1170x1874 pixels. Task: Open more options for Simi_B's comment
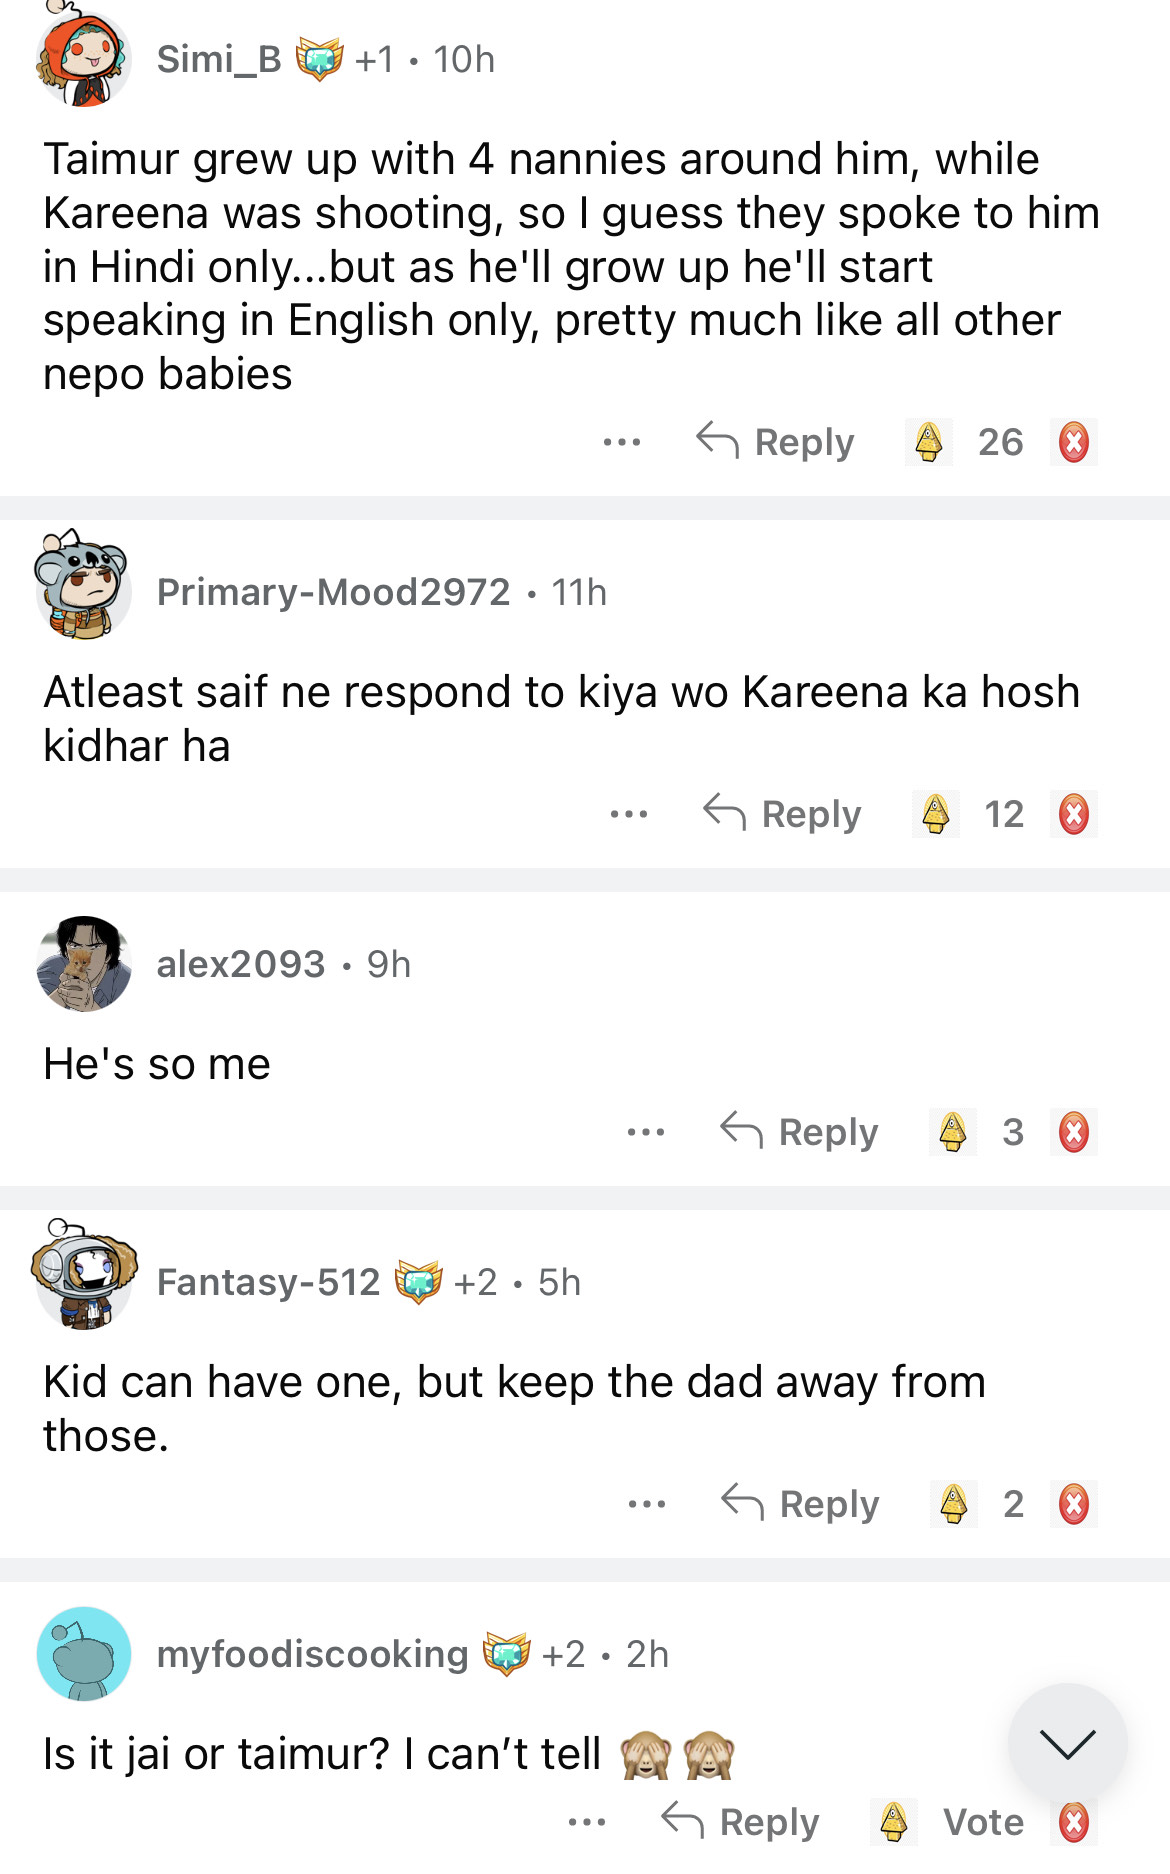622,442
